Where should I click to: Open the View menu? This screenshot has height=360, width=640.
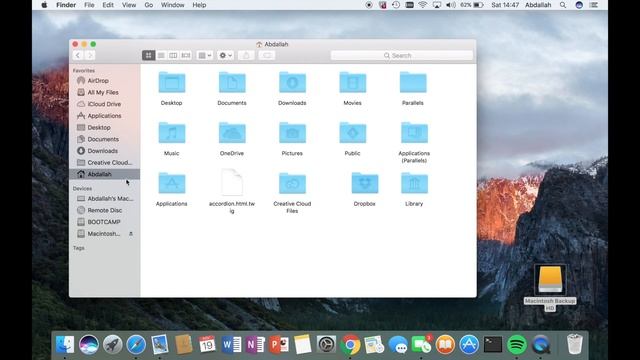click(129, 5)
